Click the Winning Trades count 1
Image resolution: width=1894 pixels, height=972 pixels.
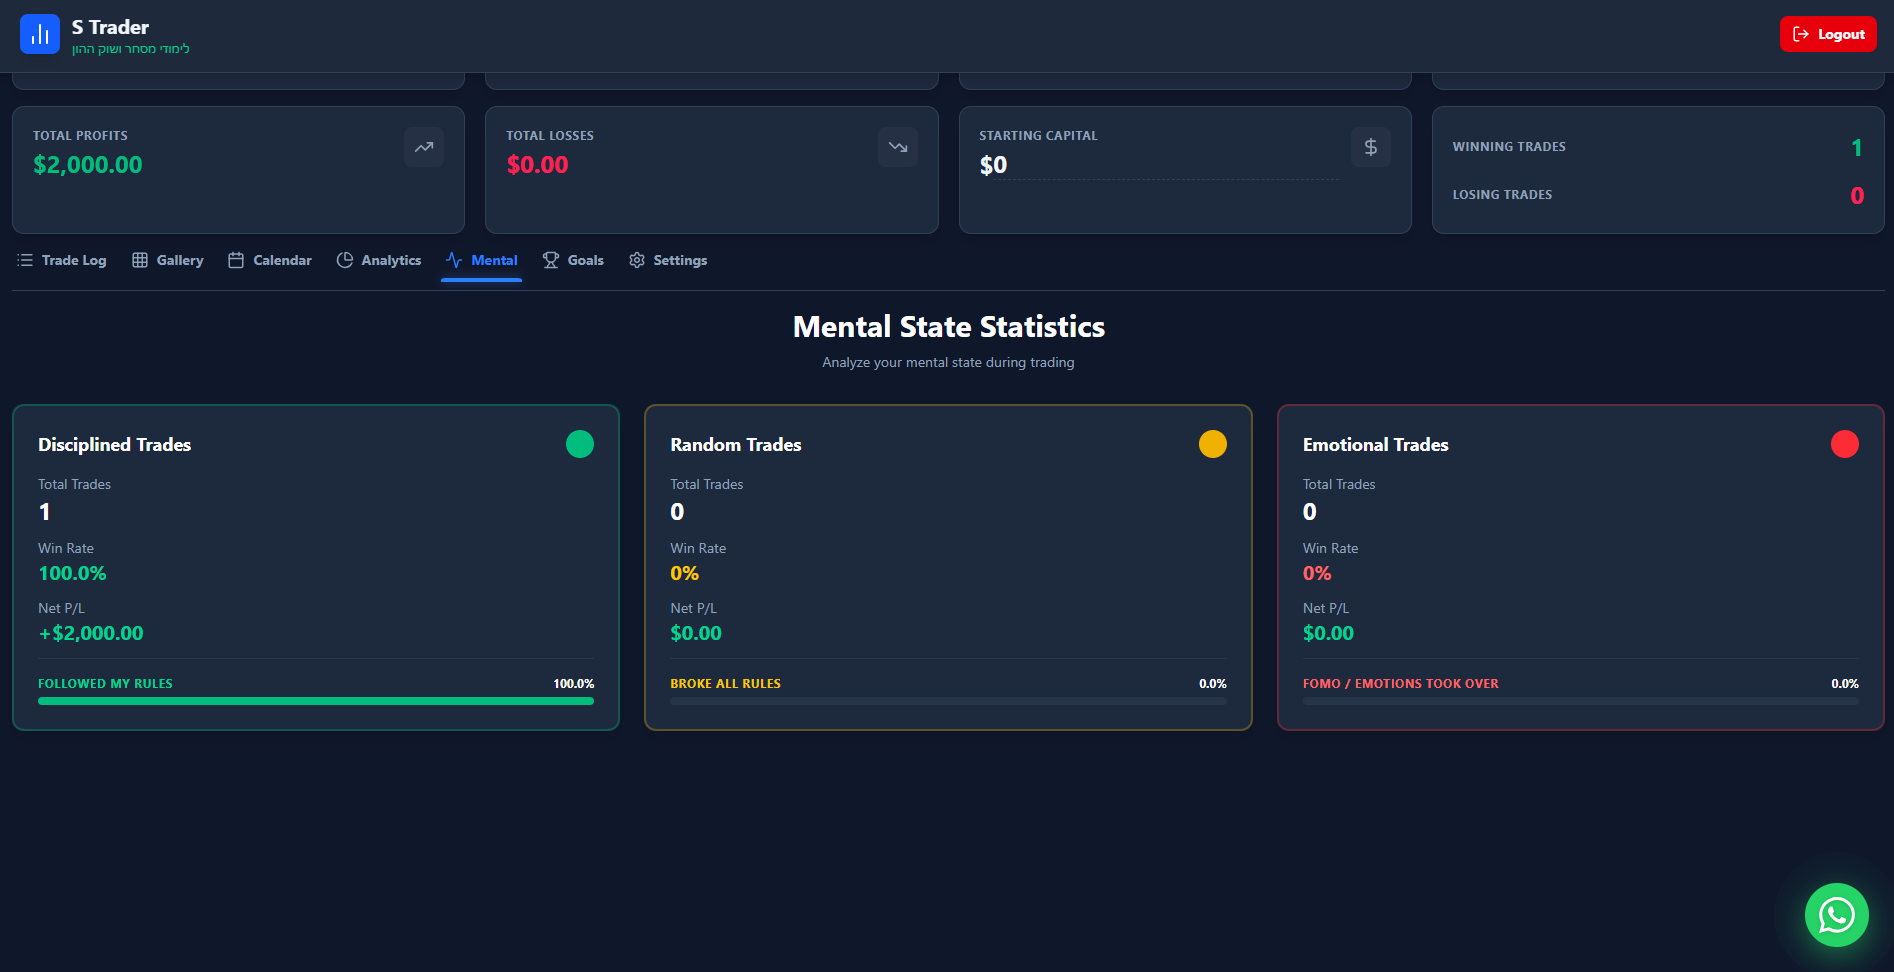[1857, 148]
